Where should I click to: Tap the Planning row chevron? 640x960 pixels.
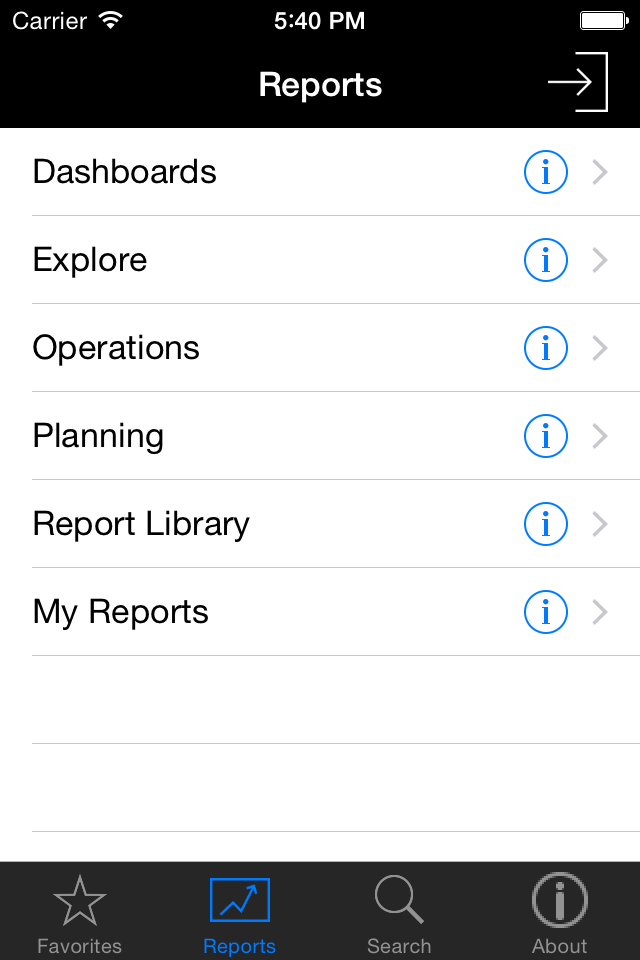click(x=600, y=436)
